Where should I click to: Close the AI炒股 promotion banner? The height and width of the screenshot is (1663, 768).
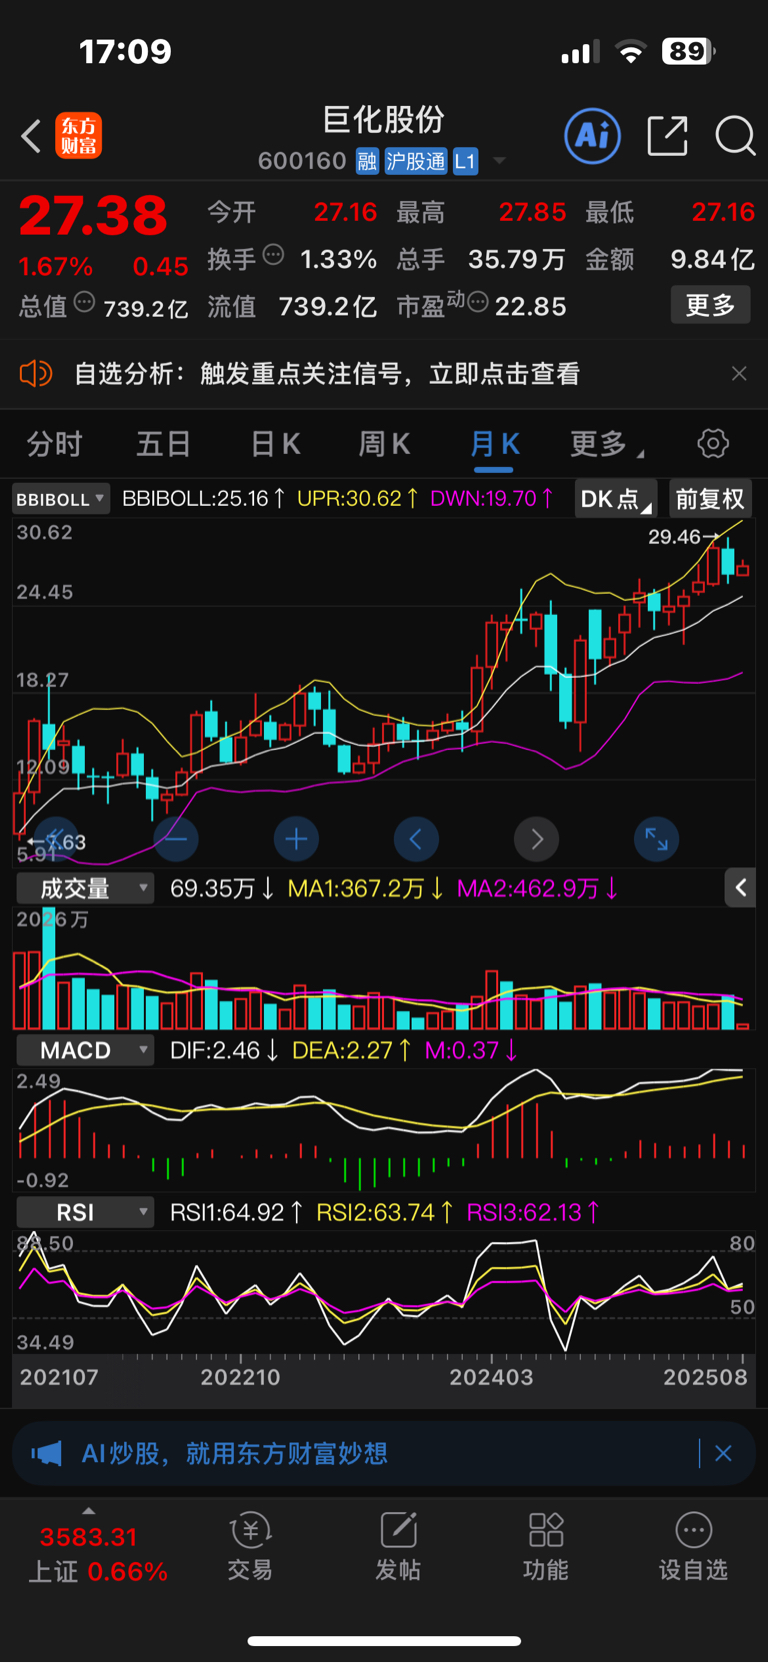coord(723,1453)
